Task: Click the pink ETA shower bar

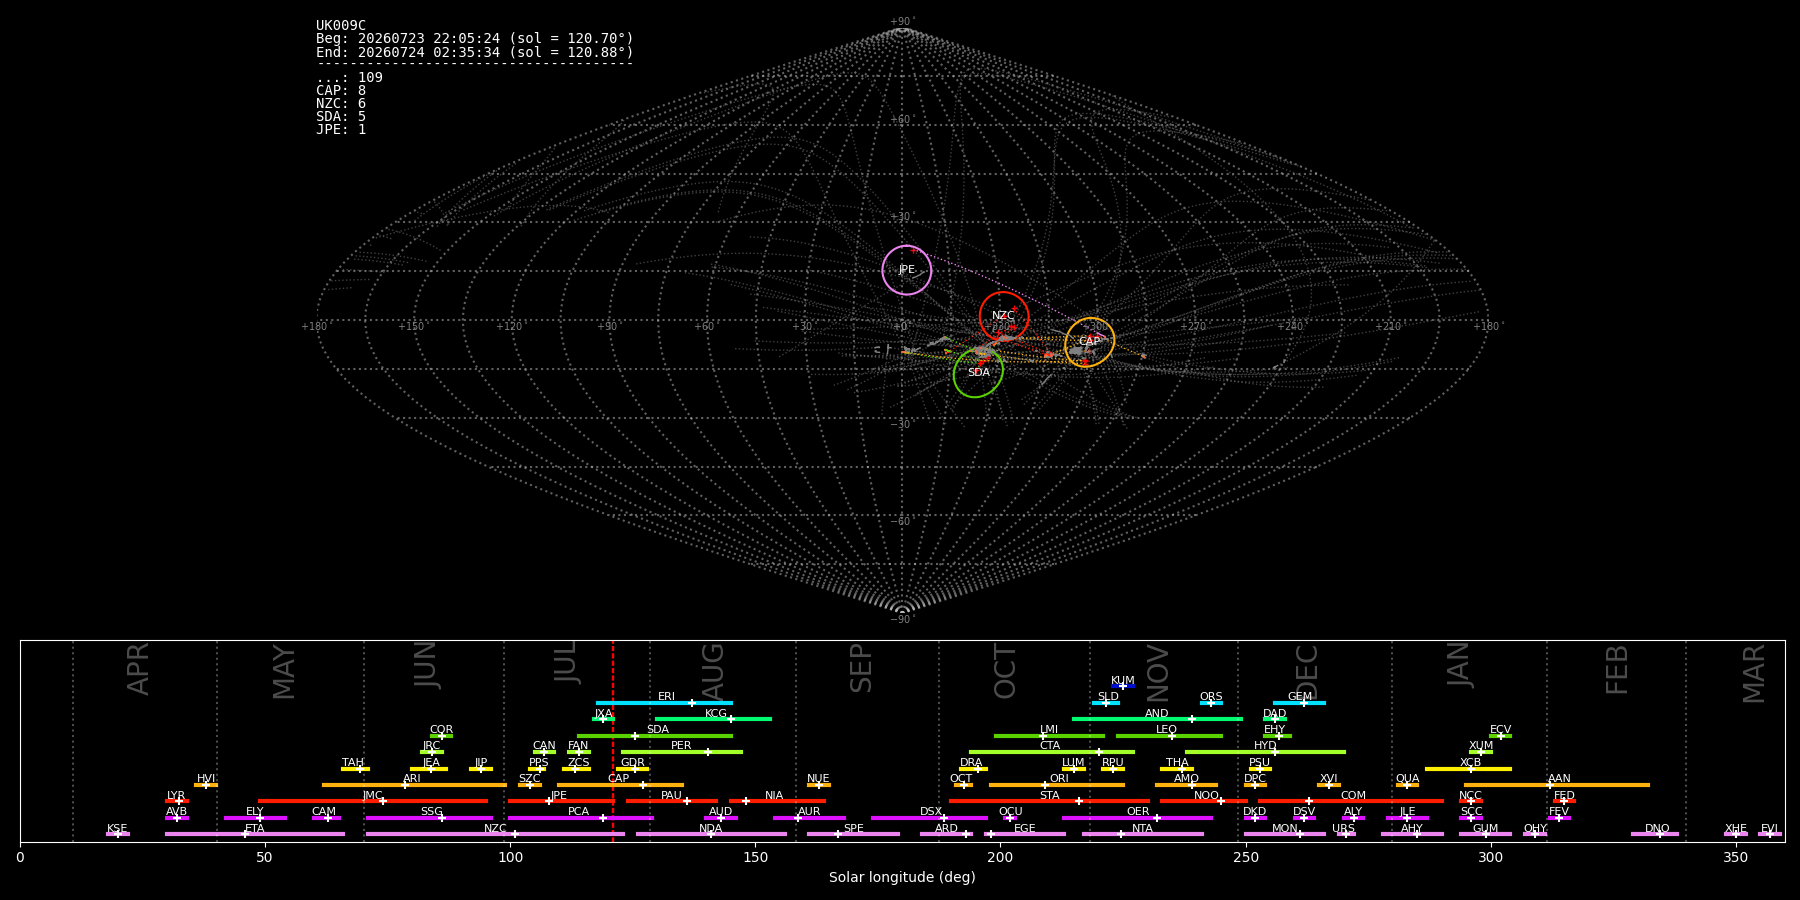Action: point(255,834)
